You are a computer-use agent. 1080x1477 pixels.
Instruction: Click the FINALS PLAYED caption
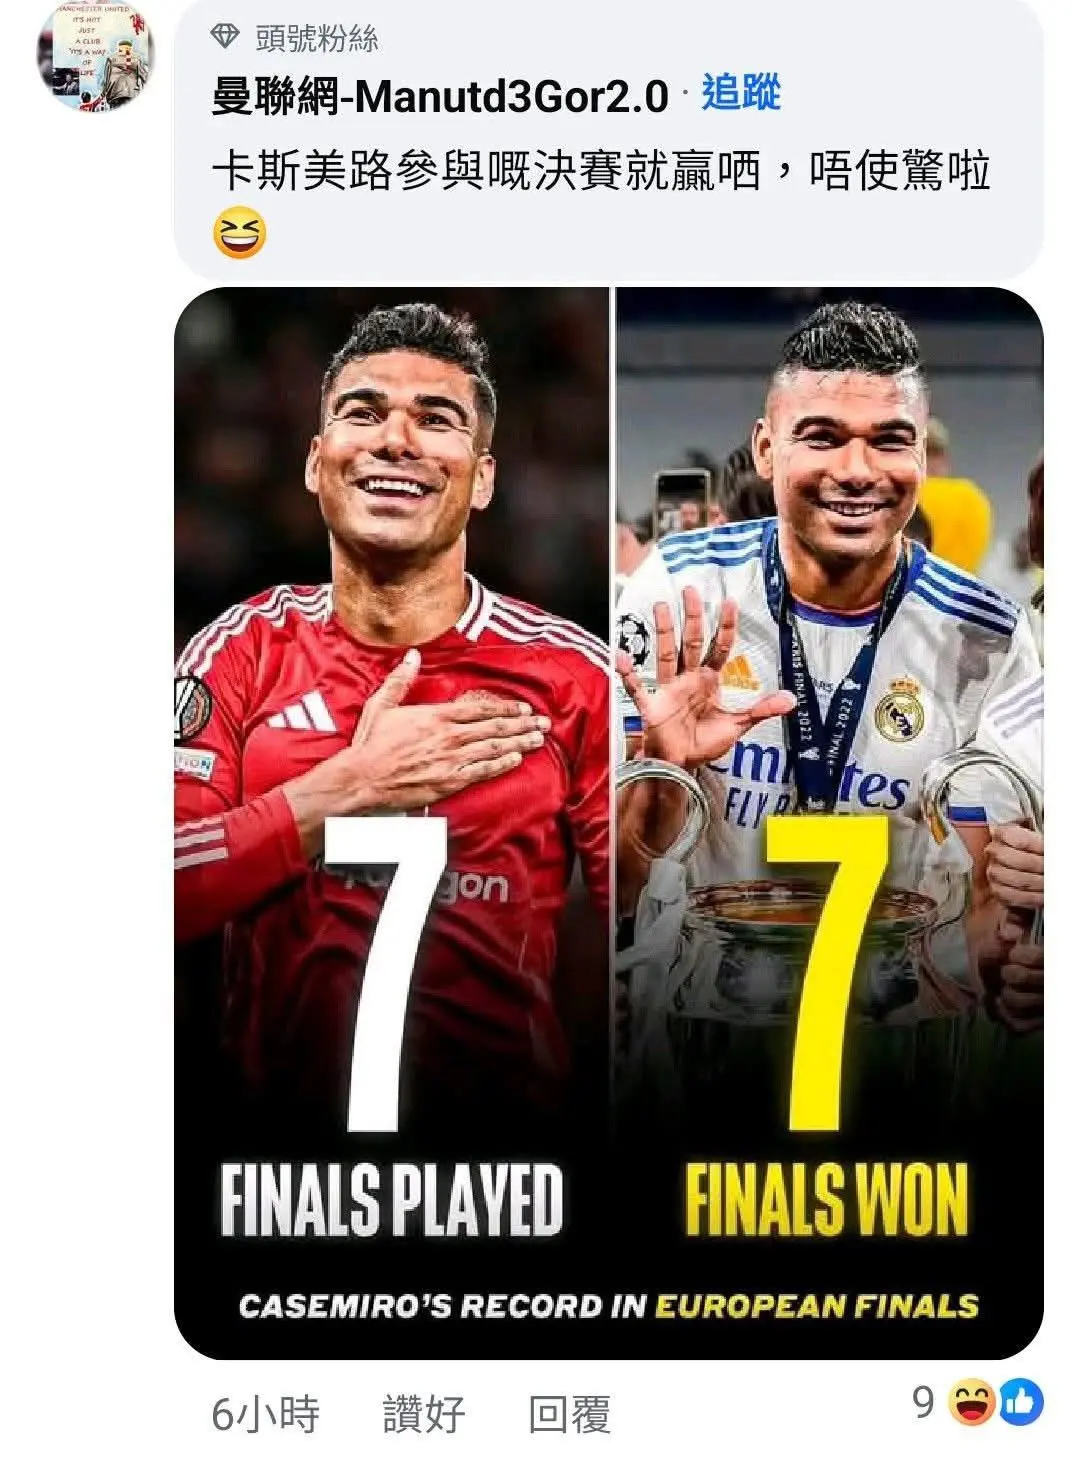point(392,1199)
